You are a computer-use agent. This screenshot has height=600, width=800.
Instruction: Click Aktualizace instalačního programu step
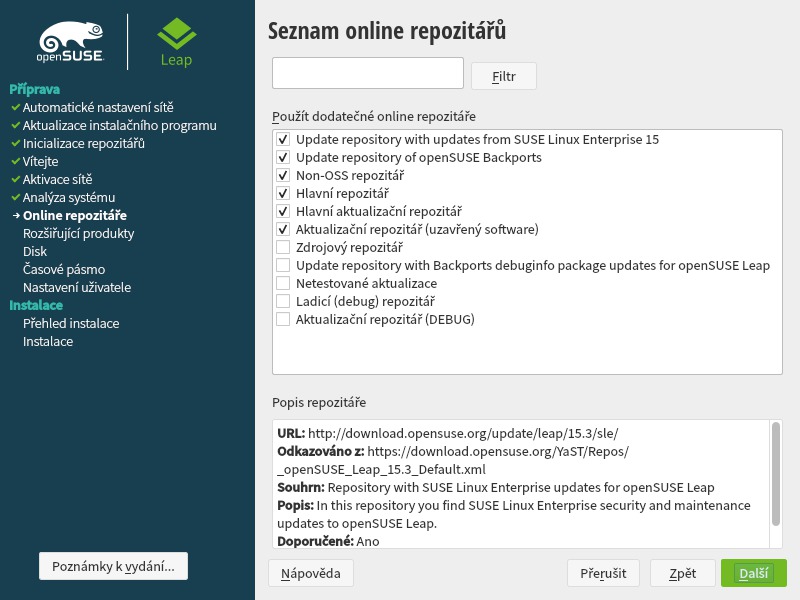pos(119,126)
